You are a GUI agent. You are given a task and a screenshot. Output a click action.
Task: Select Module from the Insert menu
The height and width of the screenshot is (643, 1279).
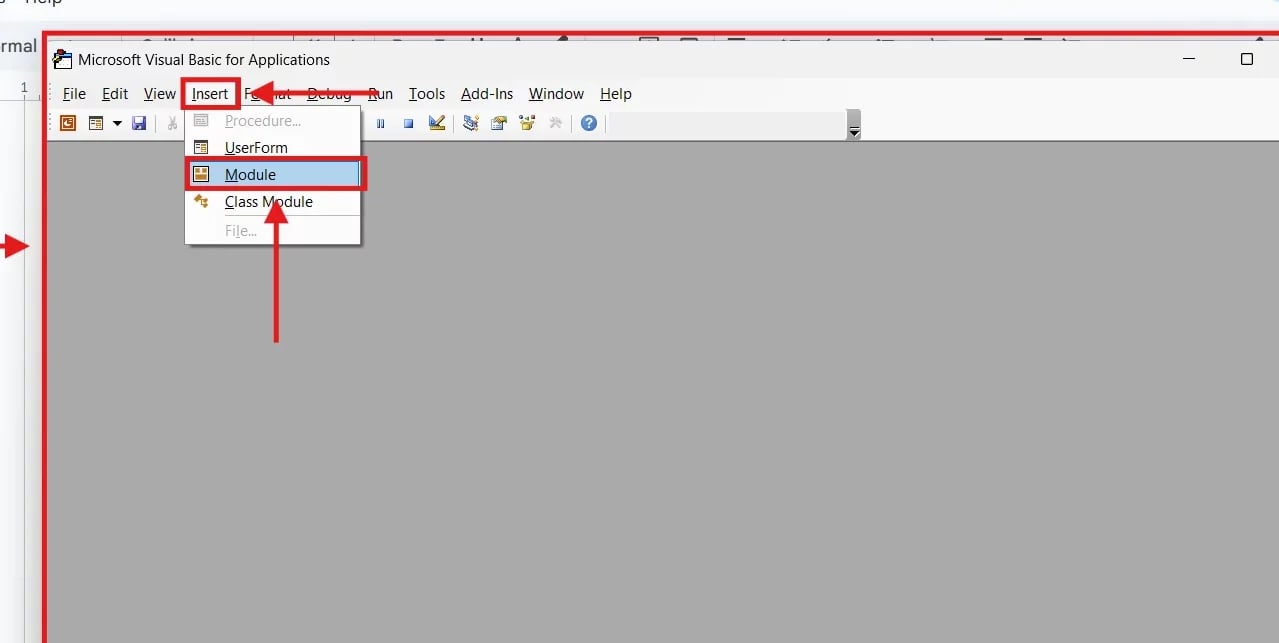click(x=250, y=173)
